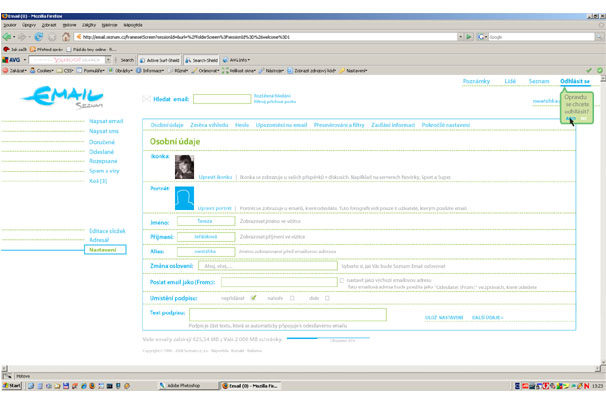Select the 'nahoře' signature position option
The height and width of the screenshot is (406, 606).
click(x=292, y=298)
